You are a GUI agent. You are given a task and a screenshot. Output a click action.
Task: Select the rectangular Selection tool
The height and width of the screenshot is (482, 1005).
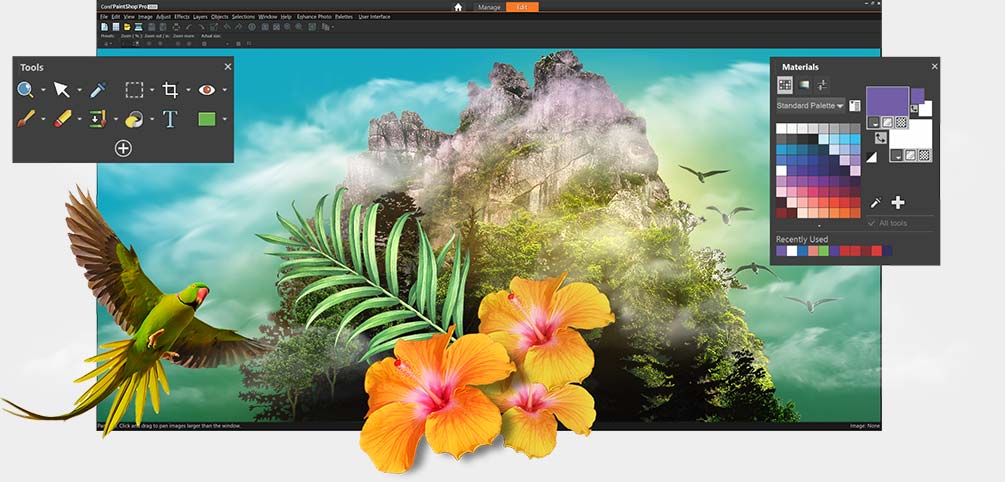(x=134, y=90)
